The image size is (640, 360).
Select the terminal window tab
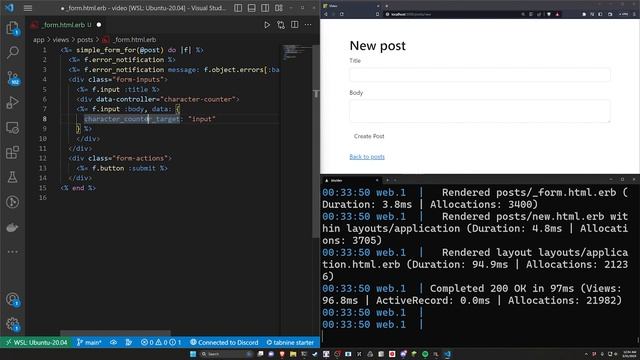pos(351,180)
